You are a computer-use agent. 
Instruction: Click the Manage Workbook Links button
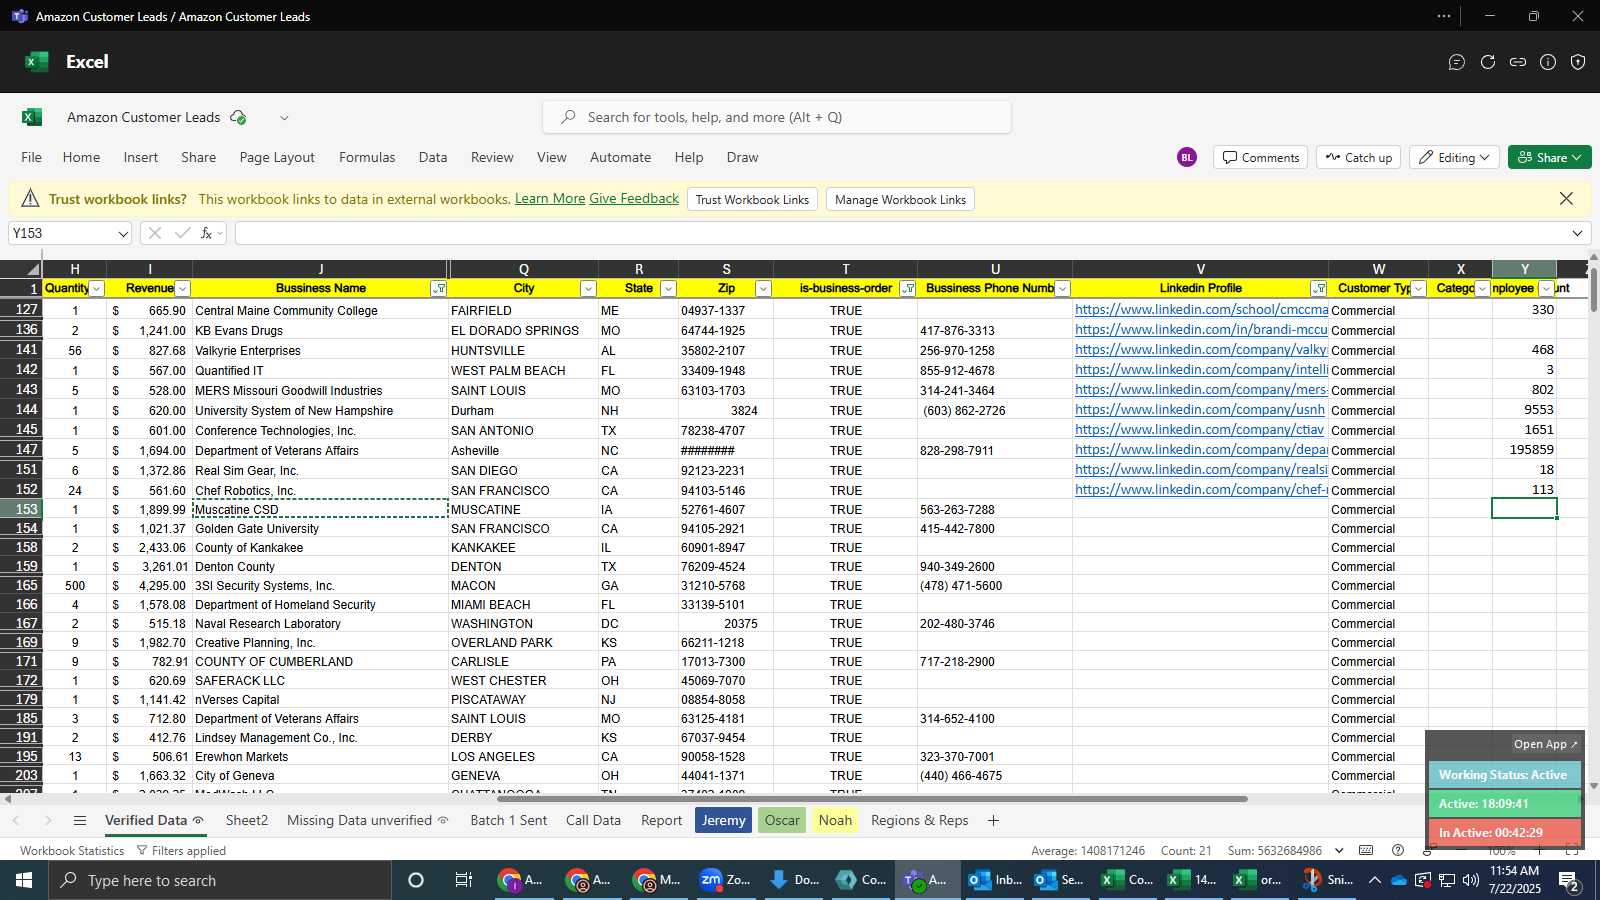[900, 200]
